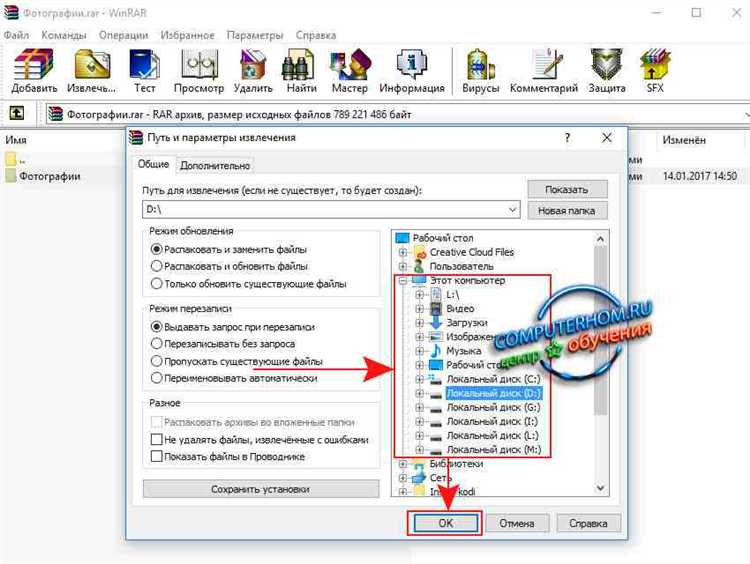Click the Изменён column header
This screenshot has height=564, width=750.
click(x=684, y=140)
